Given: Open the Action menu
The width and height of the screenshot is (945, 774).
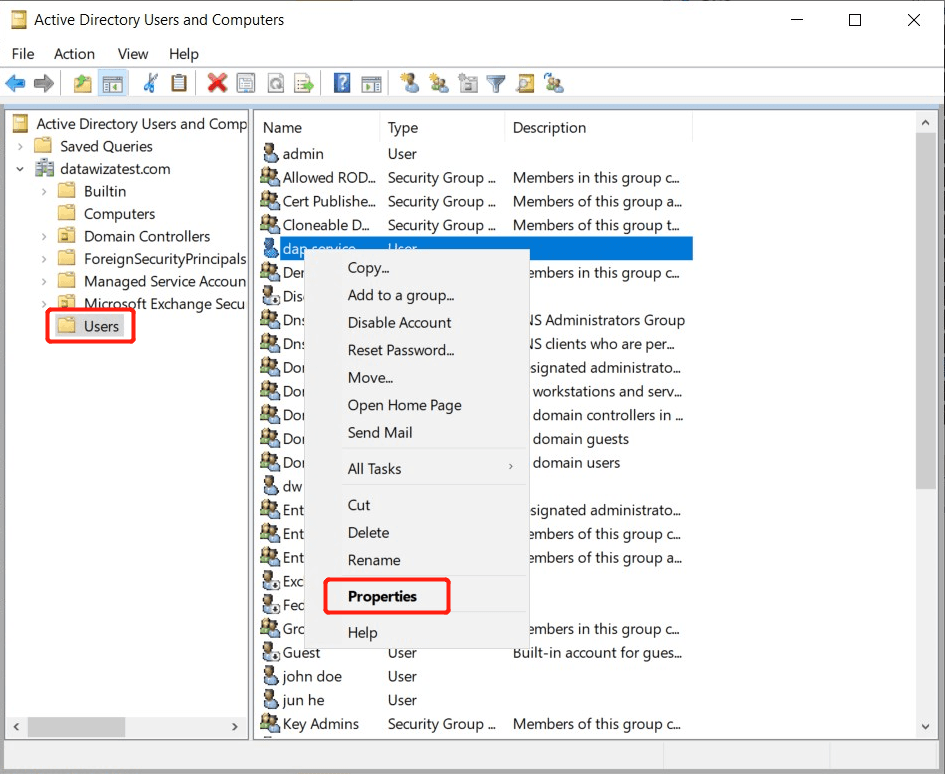Looking at the screenshot, I should click(74, 54).
